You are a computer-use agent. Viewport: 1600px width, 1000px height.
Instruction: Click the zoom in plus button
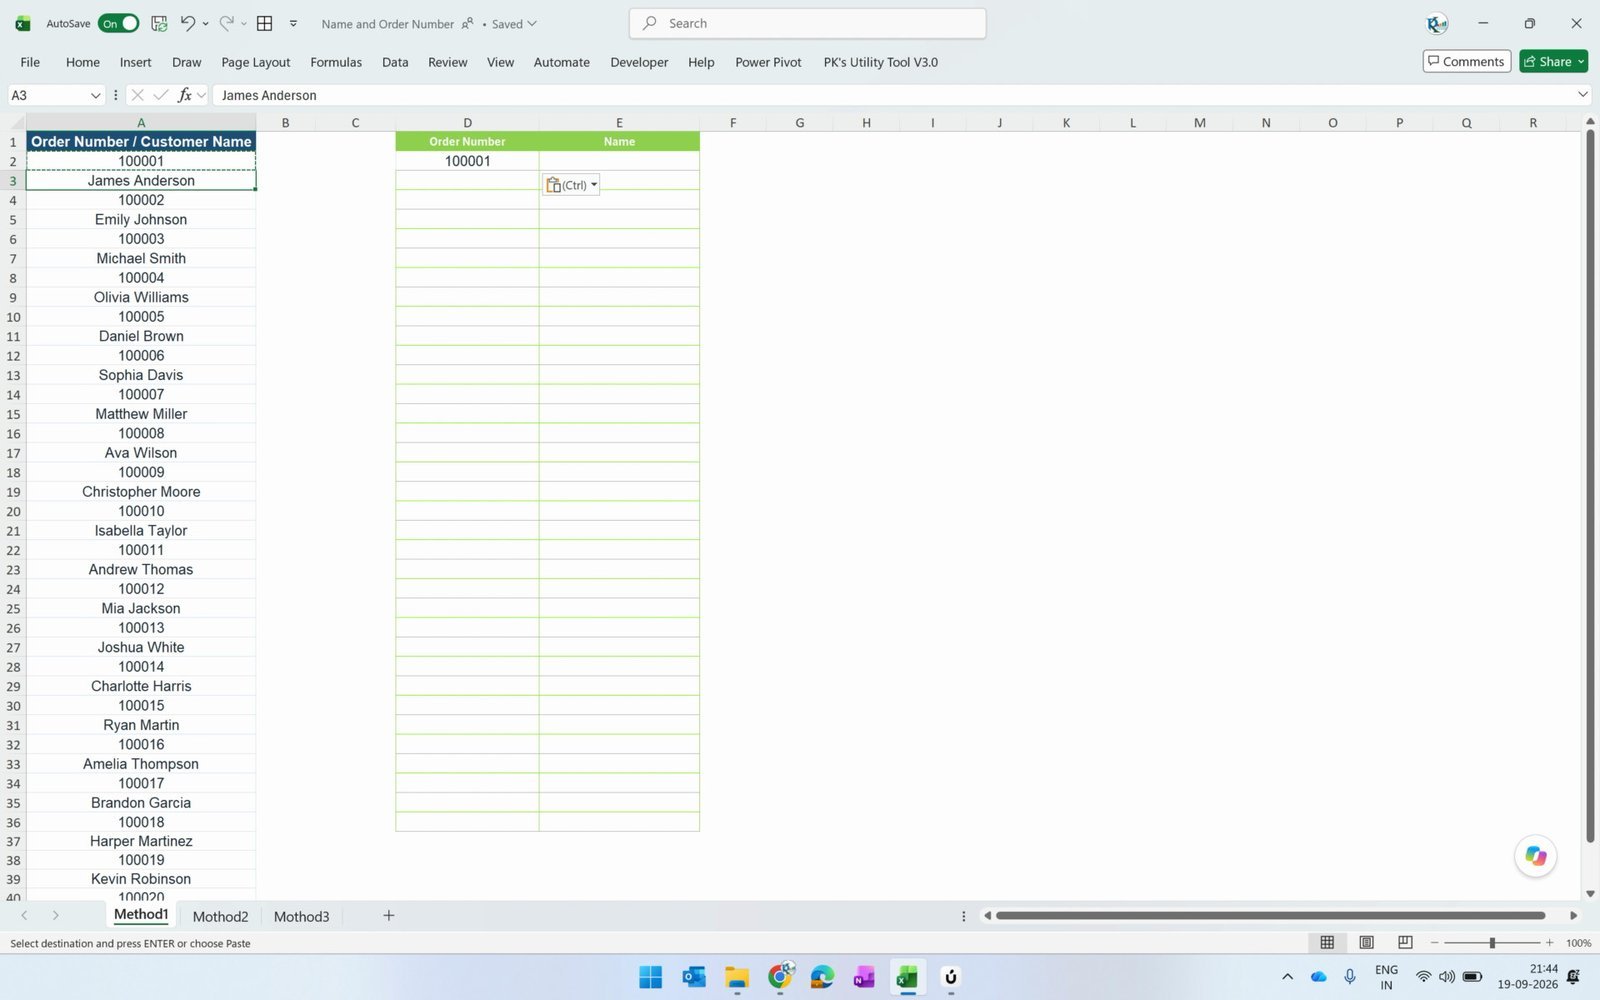click(x=1549, y=943)
